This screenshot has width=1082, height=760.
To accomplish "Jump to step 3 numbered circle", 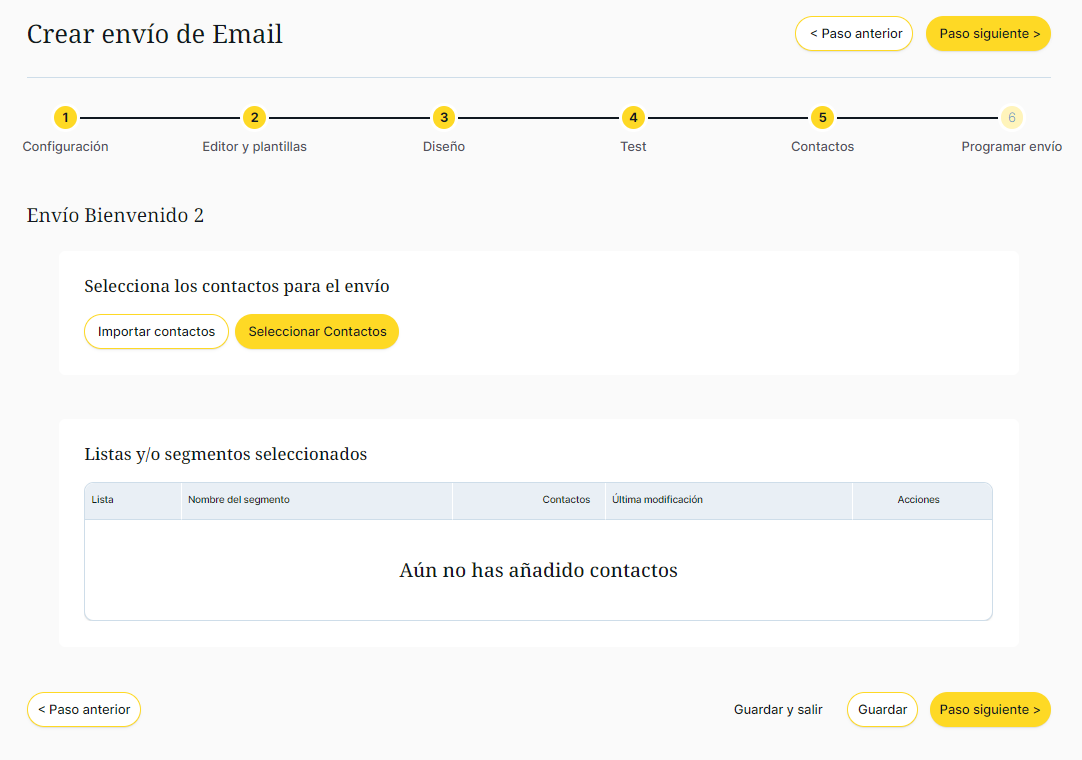I will (444, 118).
